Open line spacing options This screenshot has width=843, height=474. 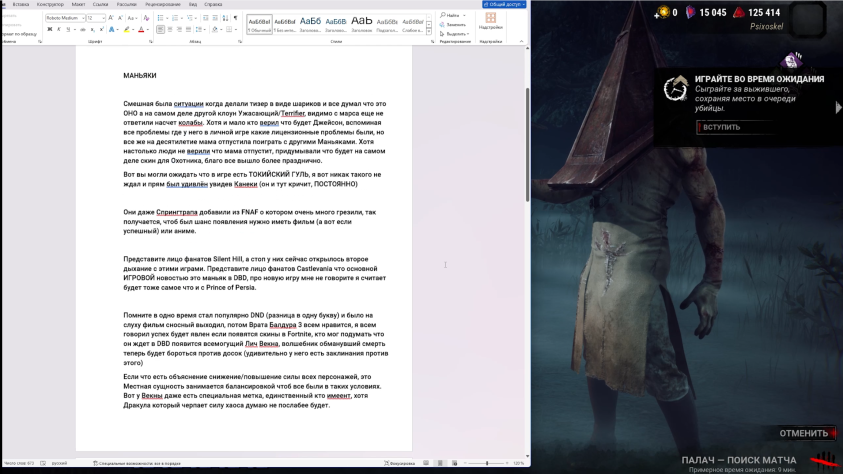tap(198, 29)
